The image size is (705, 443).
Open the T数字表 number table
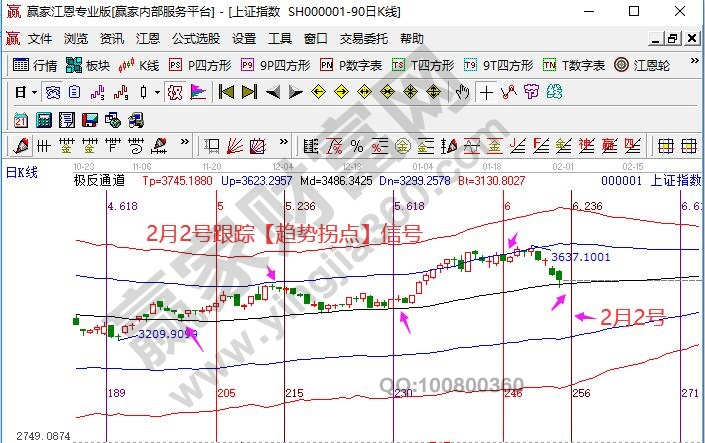pyautogui.click(x=574, y=65)
